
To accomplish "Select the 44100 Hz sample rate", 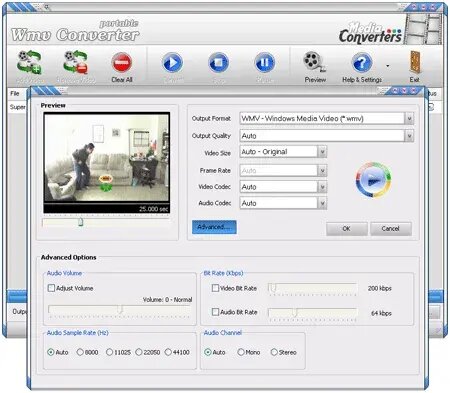I will point(168,352).
